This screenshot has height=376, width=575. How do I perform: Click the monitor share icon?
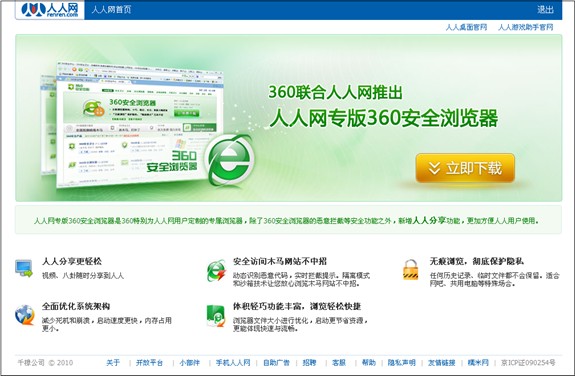tap(24, 268)
